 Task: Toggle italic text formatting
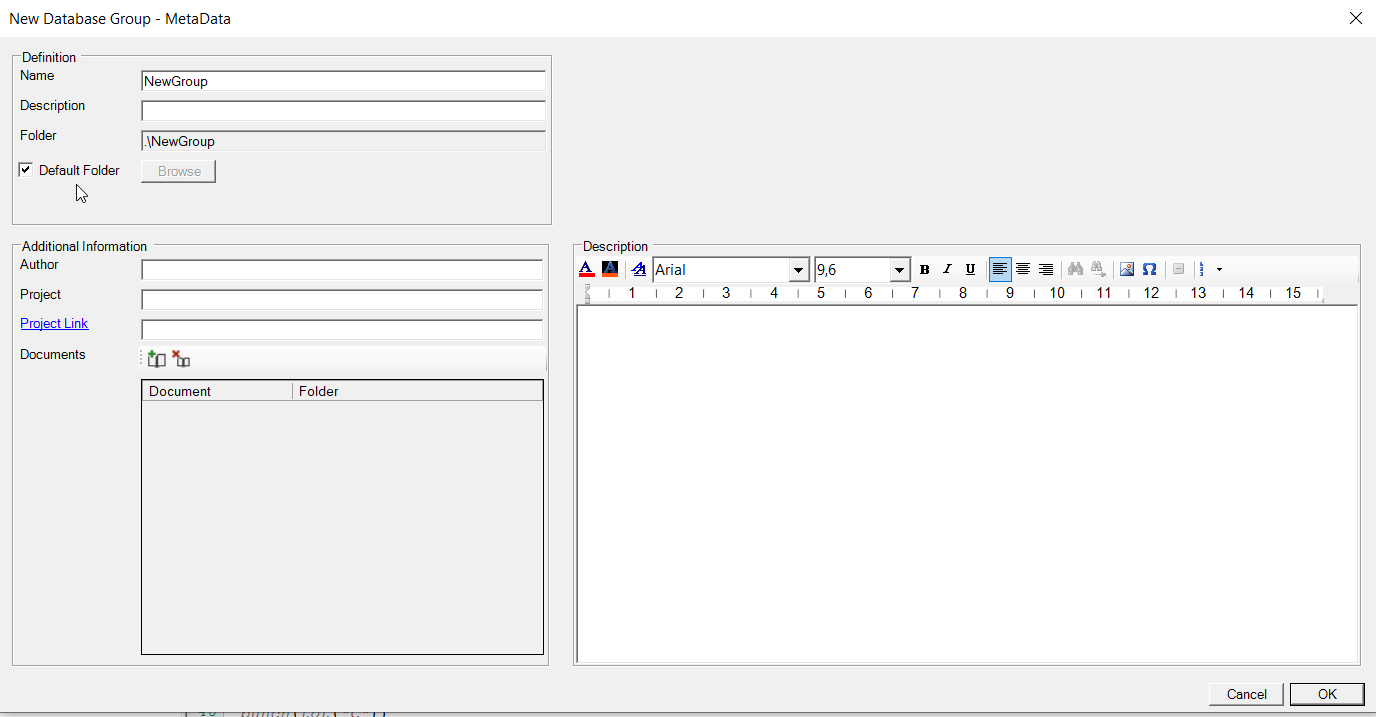coord(947,270)
